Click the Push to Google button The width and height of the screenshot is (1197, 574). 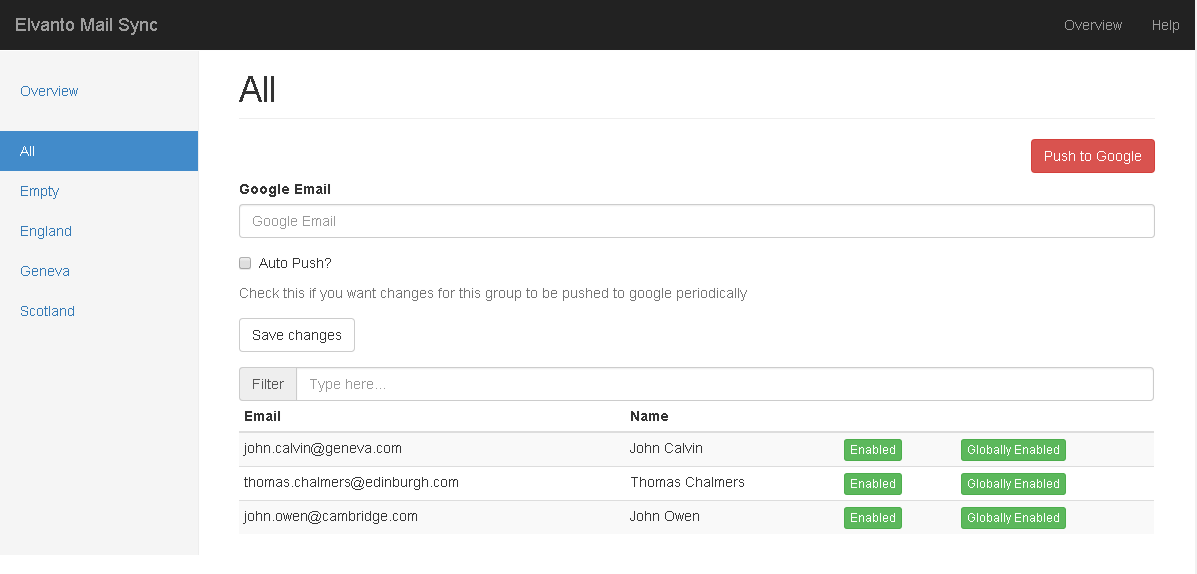[x=1092, y=156]
